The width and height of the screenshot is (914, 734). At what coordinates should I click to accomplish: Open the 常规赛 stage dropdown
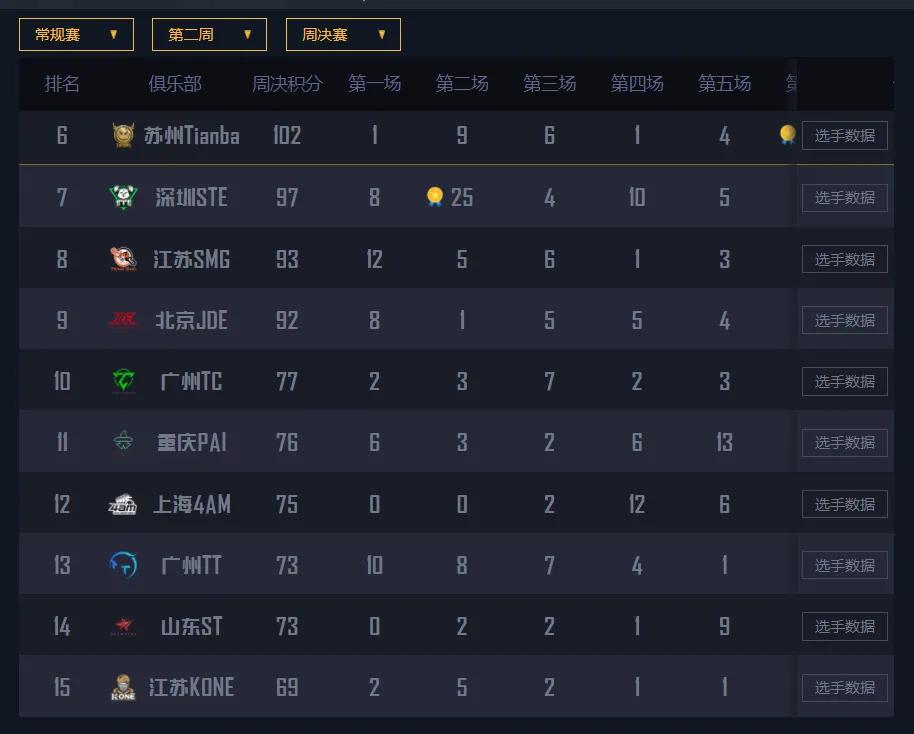[76, 34]
